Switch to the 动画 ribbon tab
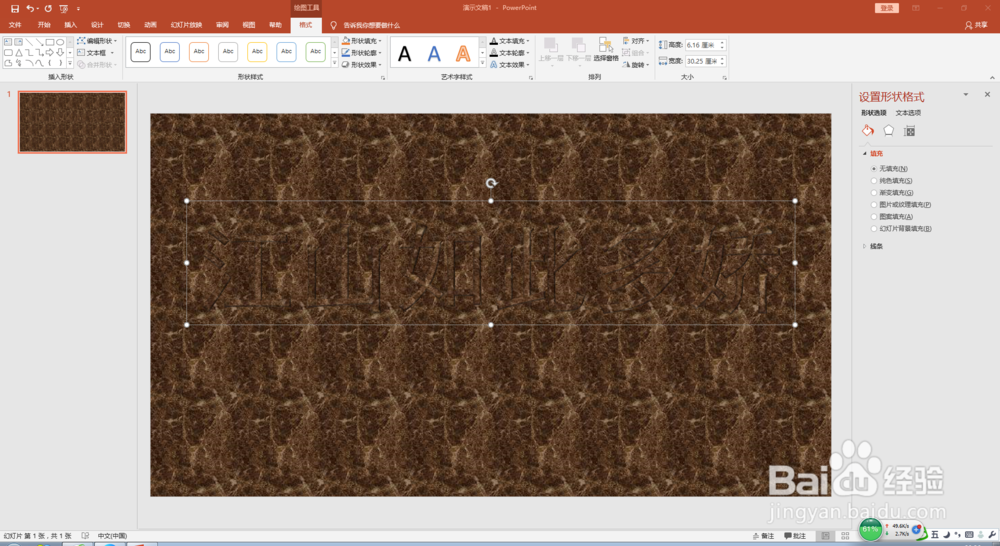The image size is (1000, 546). (151, 25)
